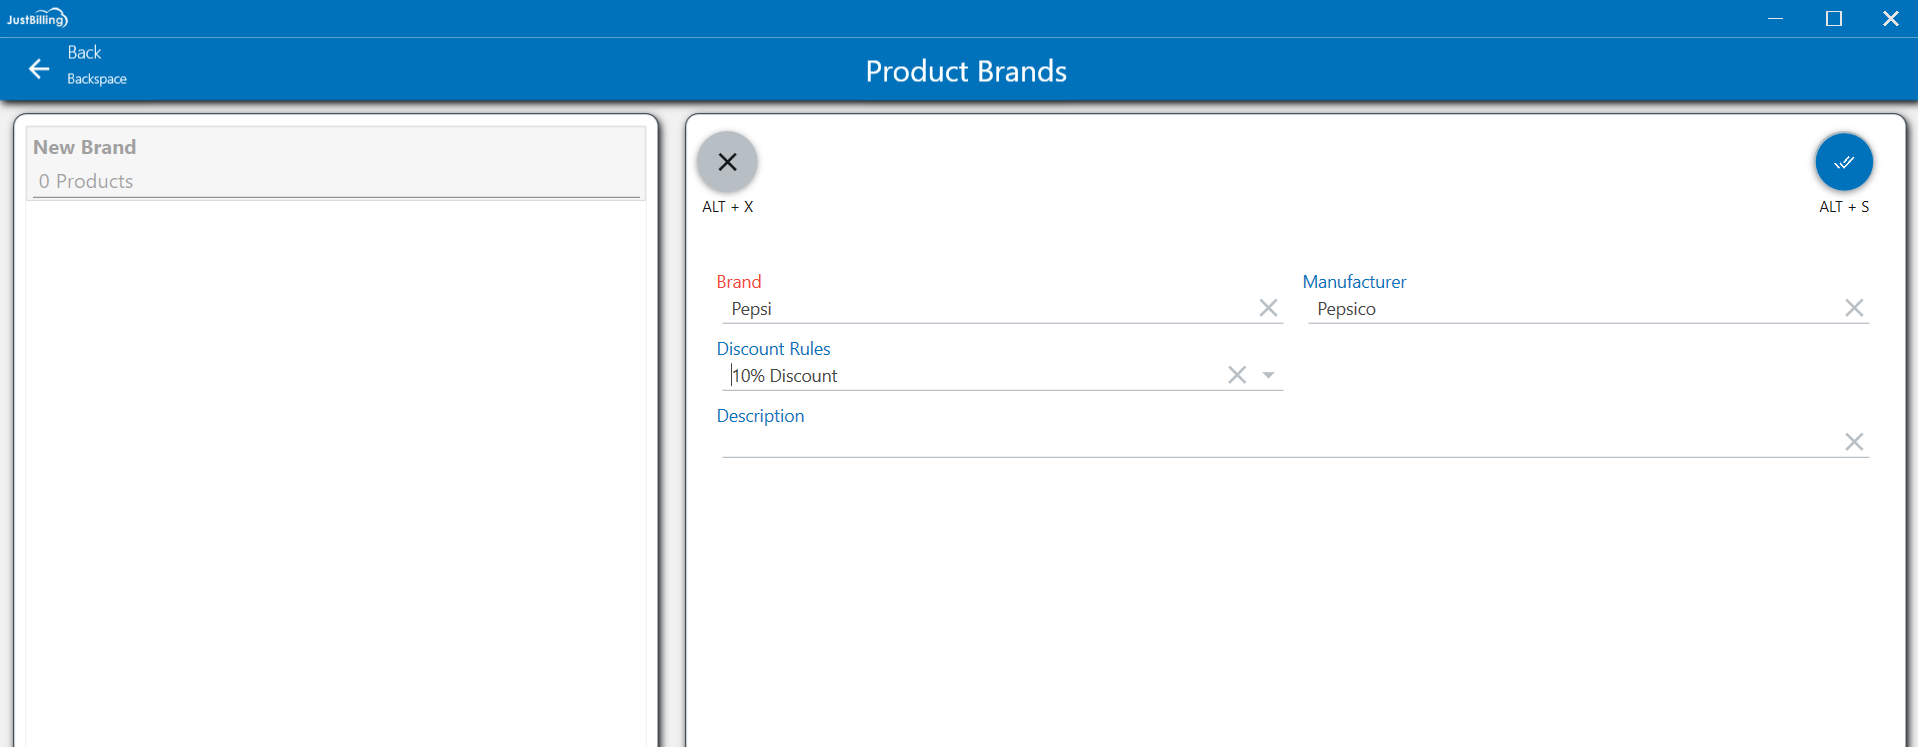Image resolution: width=1918 pixels, height=747 pixels.
Task: Click the 10% Discount combo box text
Action: [785, 376]
